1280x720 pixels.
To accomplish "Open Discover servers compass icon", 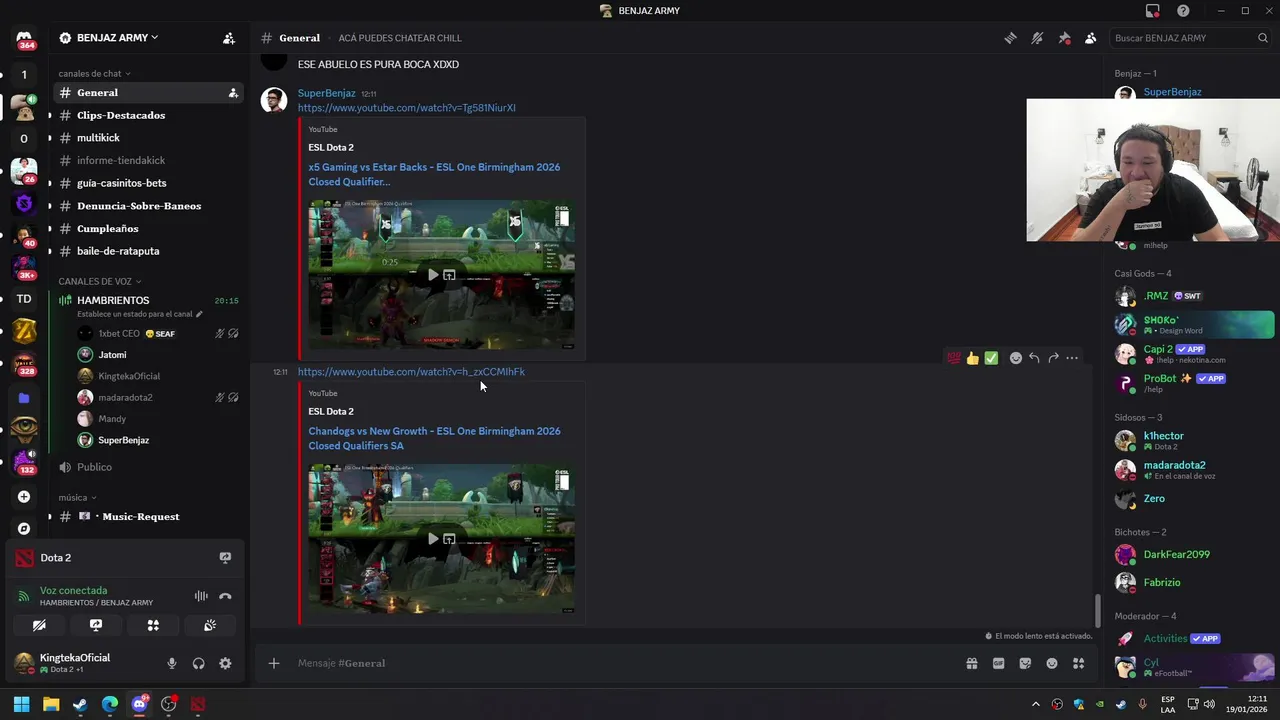I will pyautogui.click(x=24, y=528).
